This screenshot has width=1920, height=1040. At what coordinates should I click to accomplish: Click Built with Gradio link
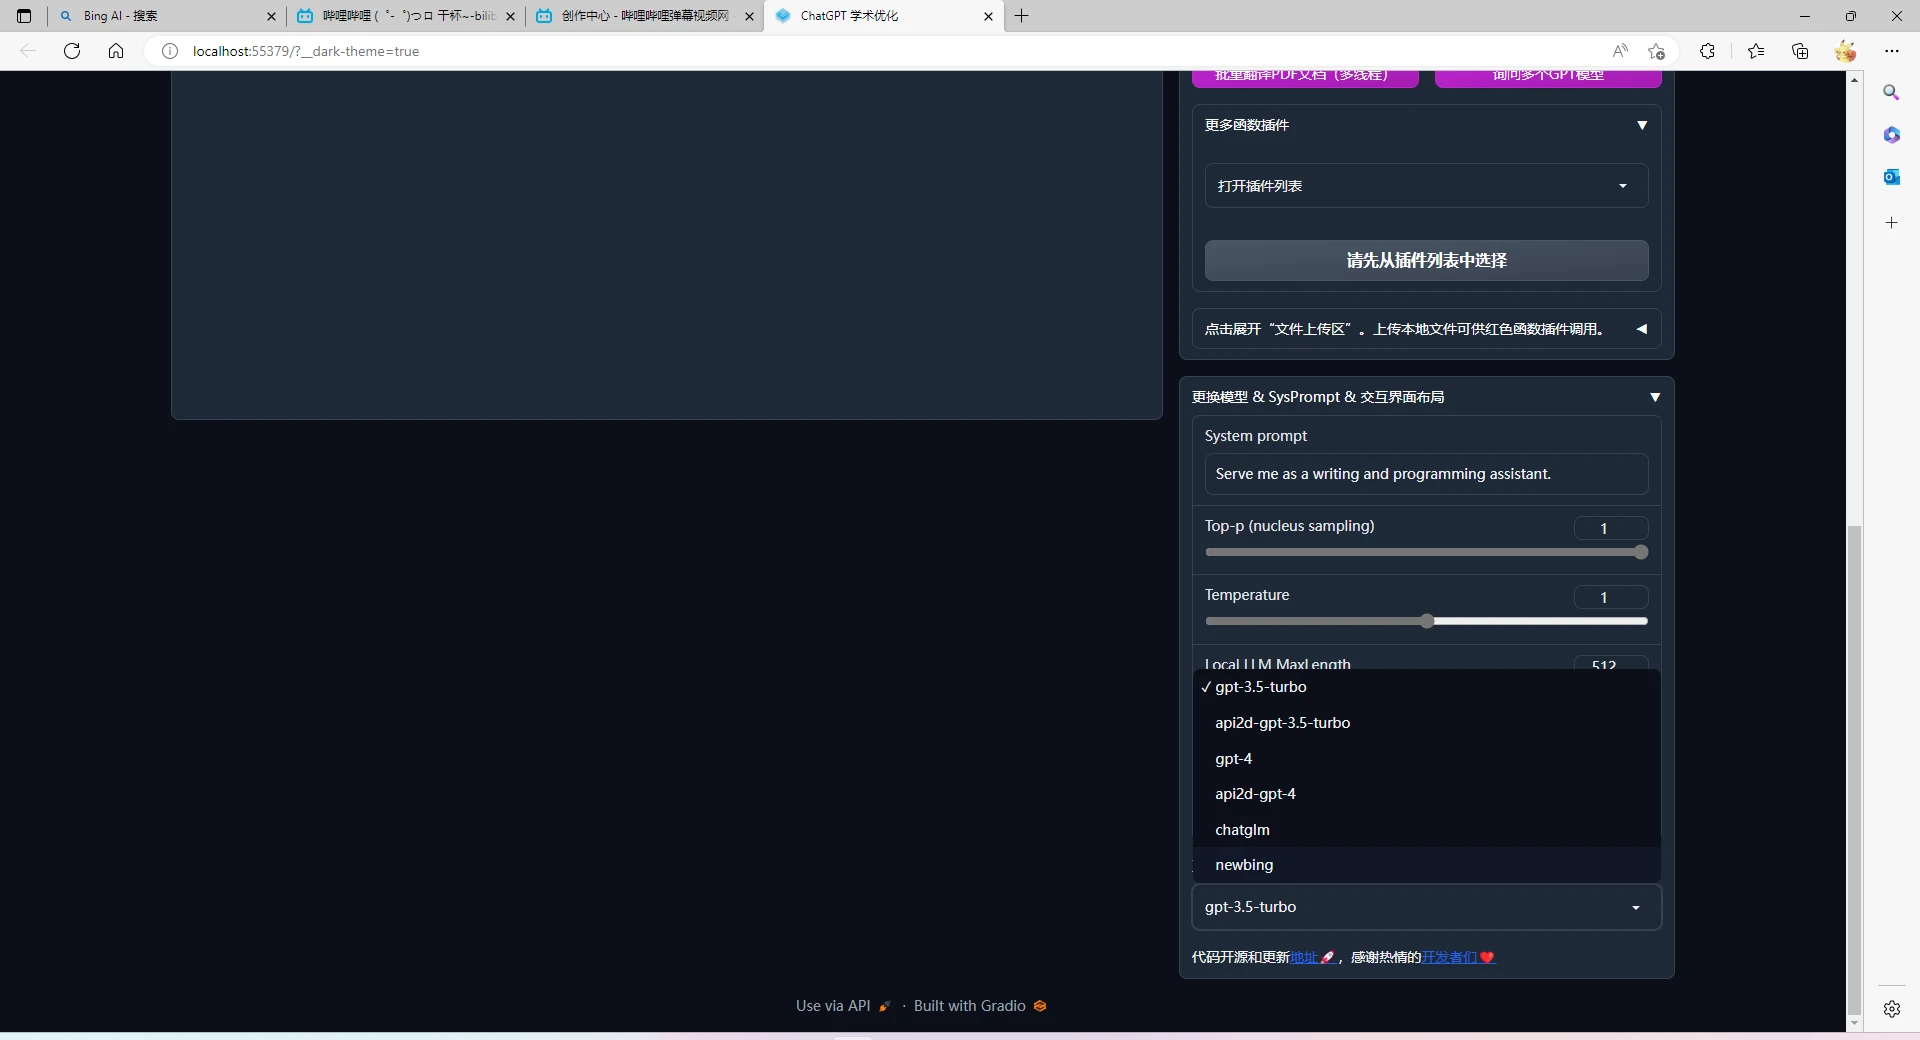[980, 1006]
